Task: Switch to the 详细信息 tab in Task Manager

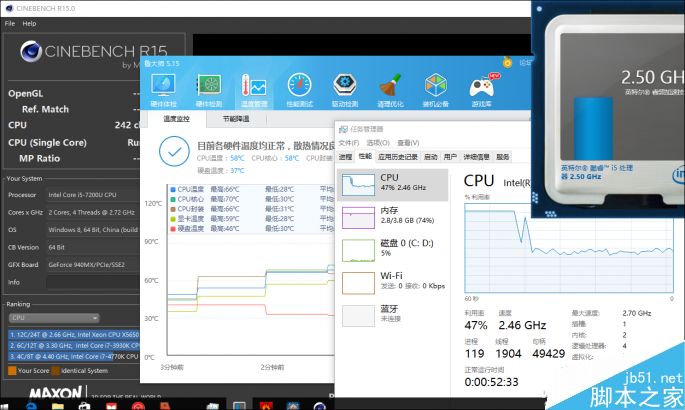Action: tap(476, 157)
